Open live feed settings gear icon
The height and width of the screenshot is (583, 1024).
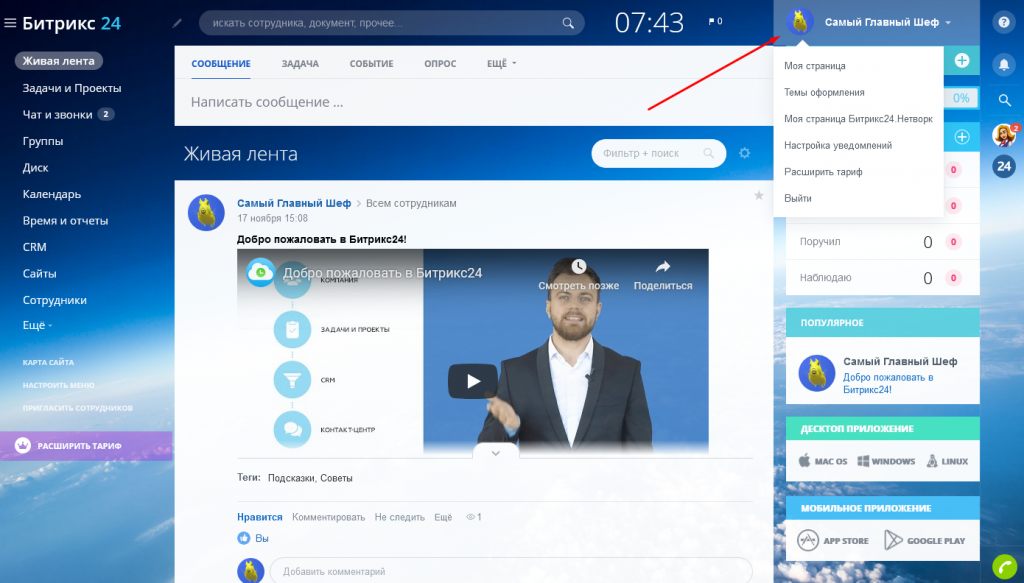click(x=744, y=153)
